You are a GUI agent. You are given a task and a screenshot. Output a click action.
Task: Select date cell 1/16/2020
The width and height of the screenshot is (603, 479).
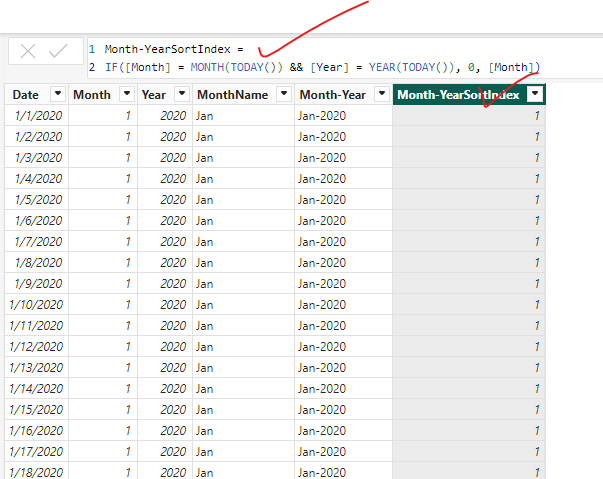(36, 431)
